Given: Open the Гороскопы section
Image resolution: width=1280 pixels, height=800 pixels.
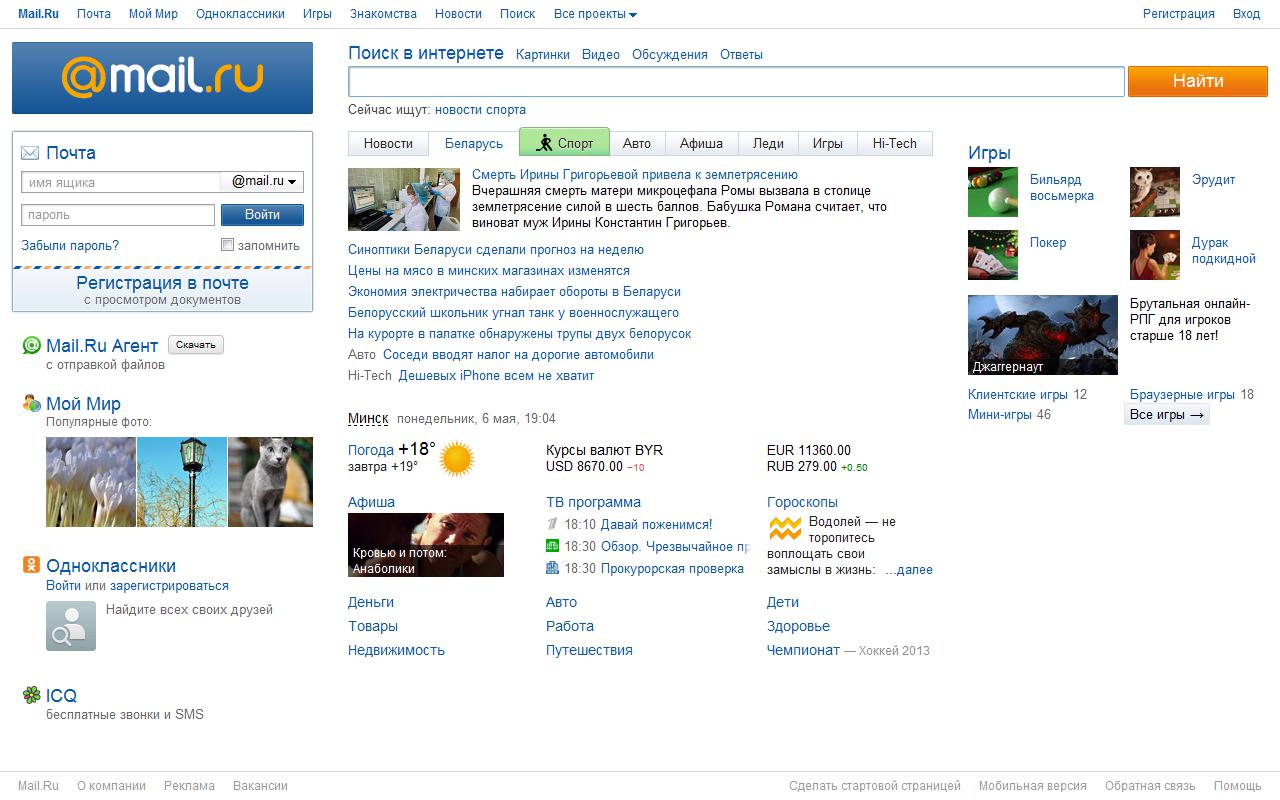Looking at the screenshot, I should point(802,502).
